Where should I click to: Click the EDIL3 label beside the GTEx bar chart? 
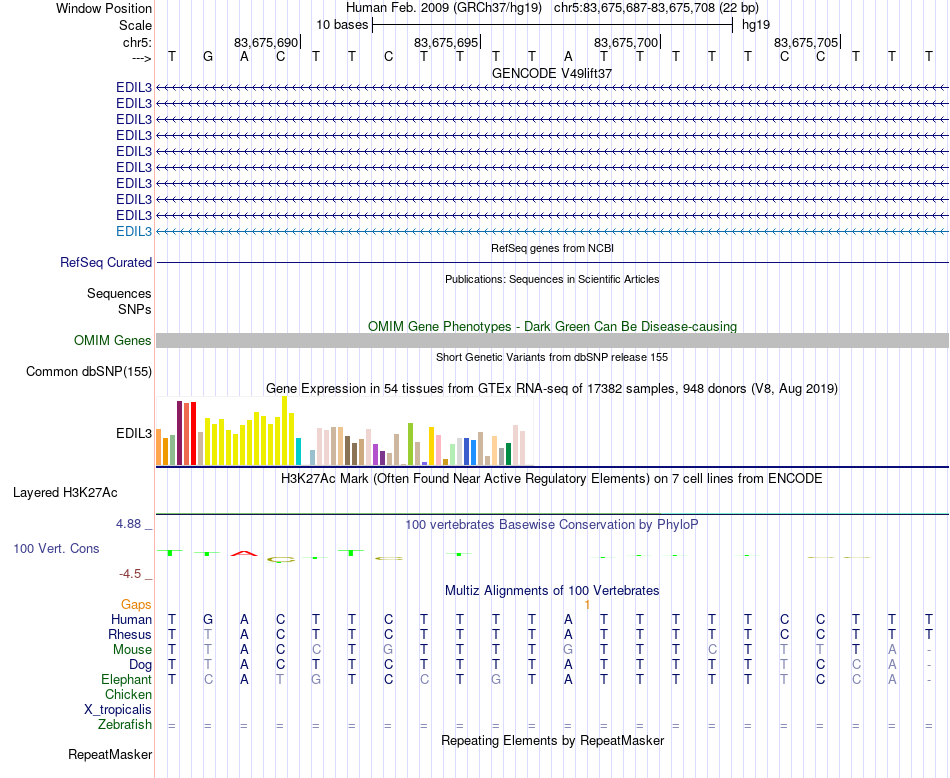[x=134, y=434]
